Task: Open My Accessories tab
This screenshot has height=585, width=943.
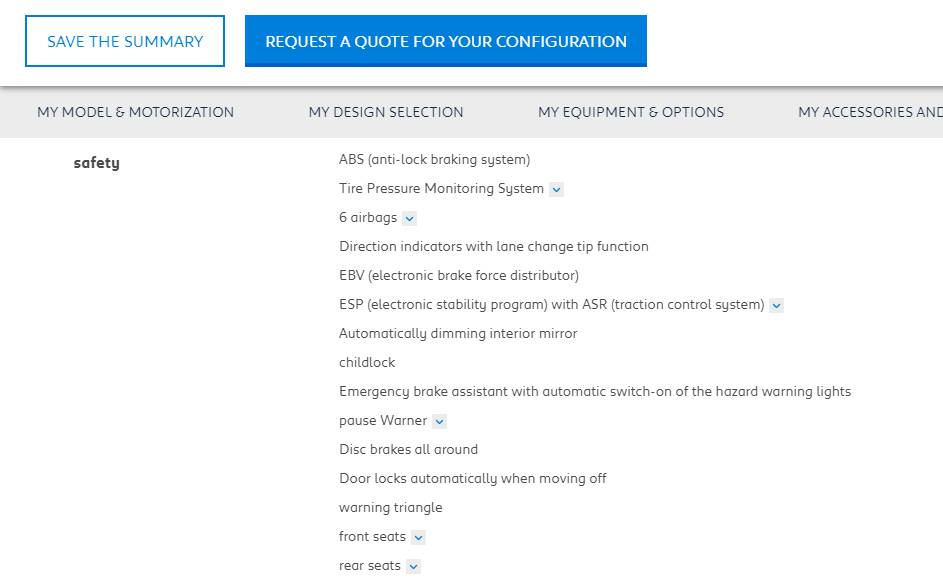Action: 870,112
